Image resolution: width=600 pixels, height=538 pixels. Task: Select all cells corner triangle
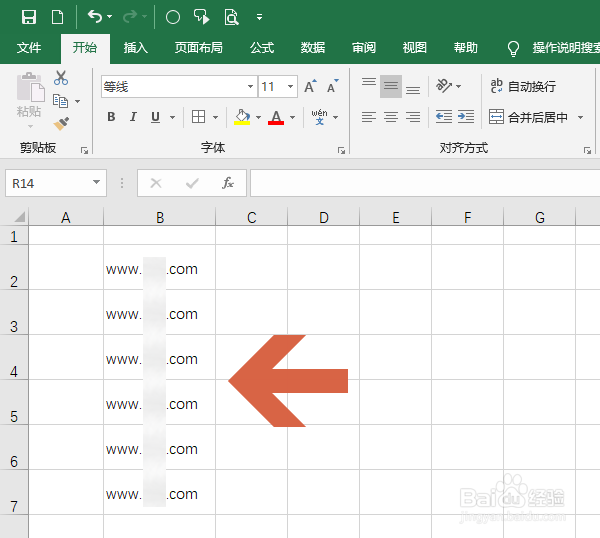click(x=20, y=217)
